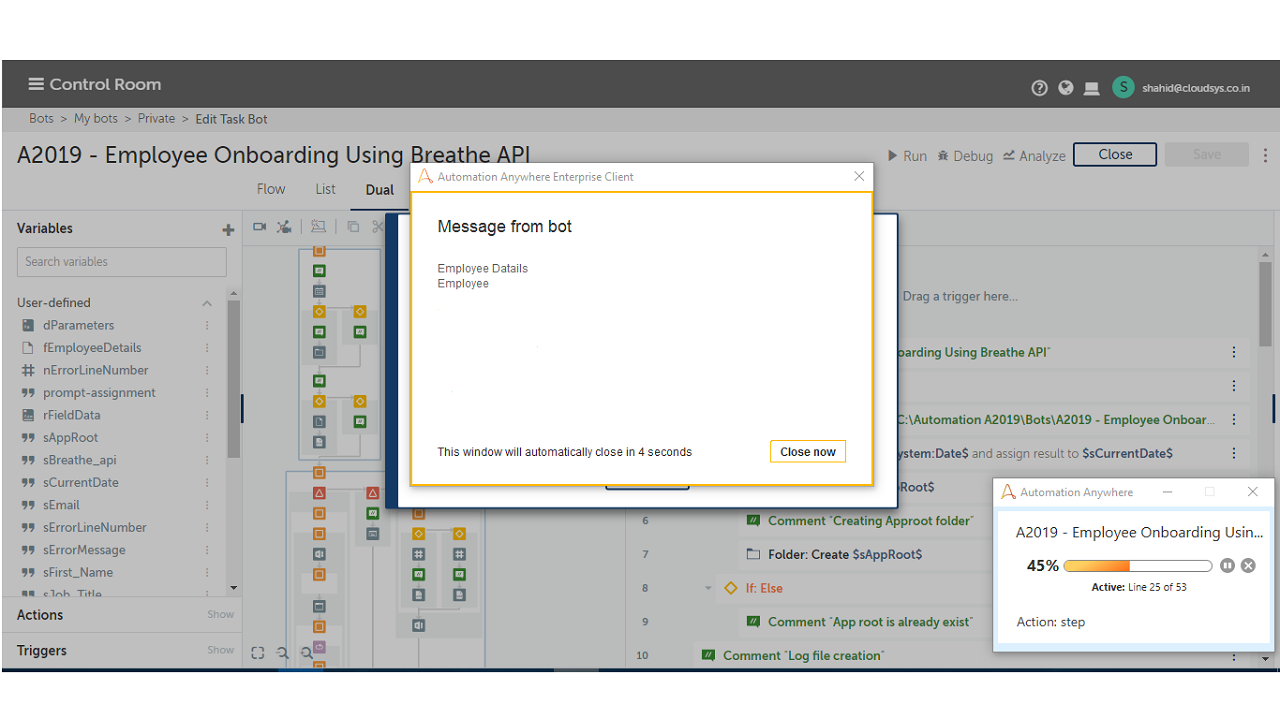Select the prompt-assignment variable
The width and height of the screenshot is (1280, 720).
pos(99,393)
